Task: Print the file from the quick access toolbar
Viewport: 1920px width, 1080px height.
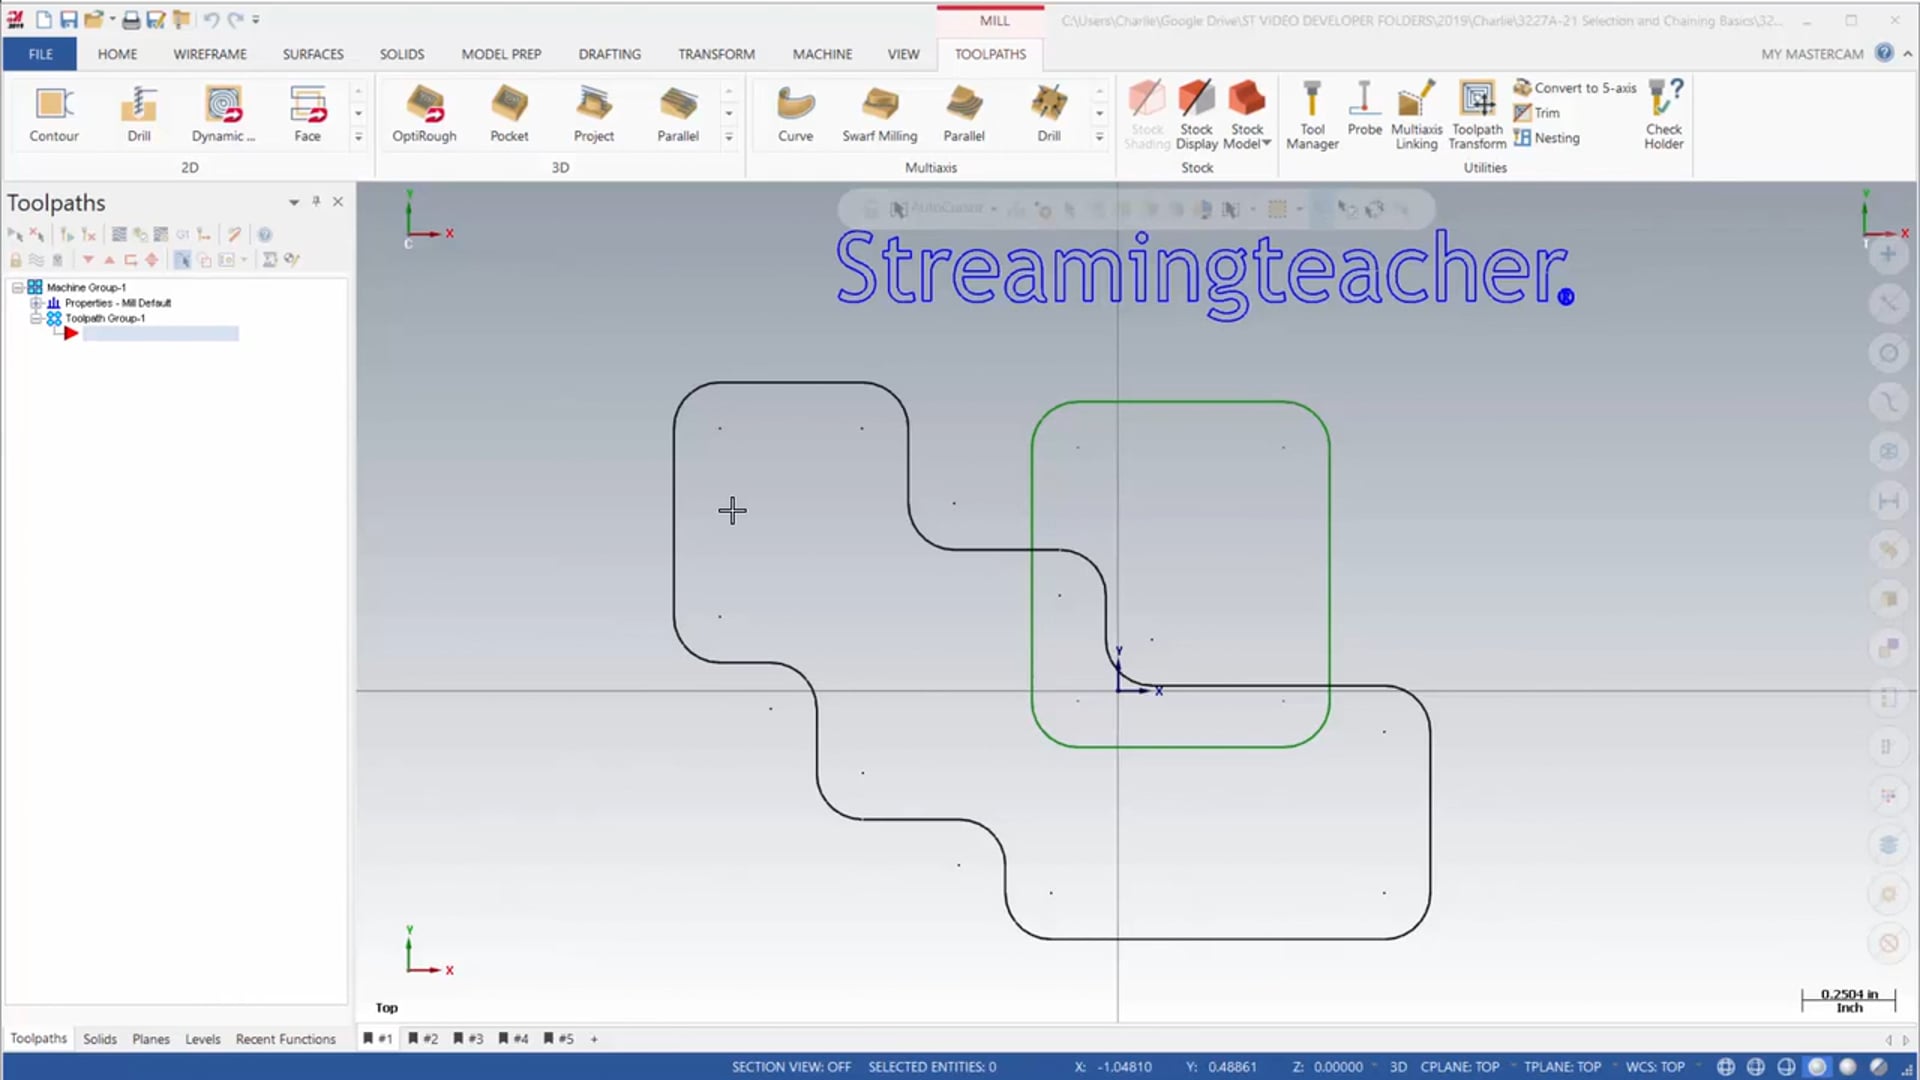Action: tap(131, 19)
